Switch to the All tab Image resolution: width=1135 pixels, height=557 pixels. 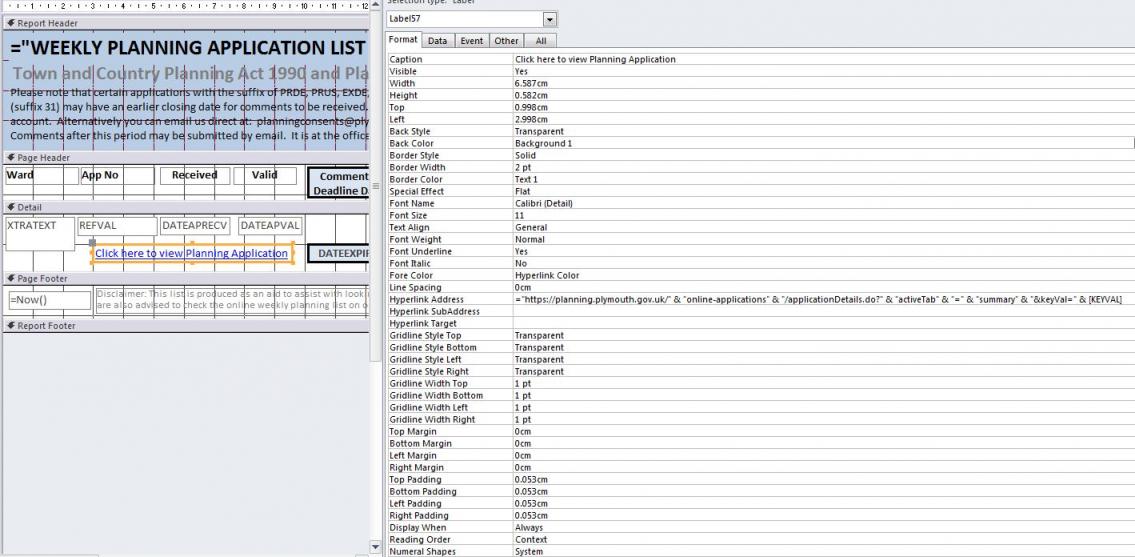(x=541, y=41)
